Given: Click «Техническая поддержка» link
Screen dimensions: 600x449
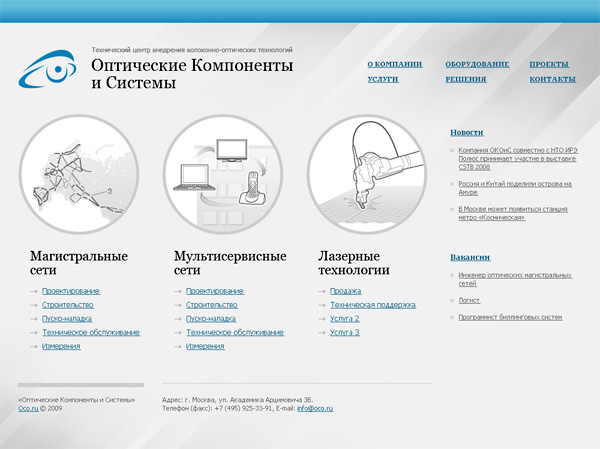Looking at the screenshot, I should [372, 305].
